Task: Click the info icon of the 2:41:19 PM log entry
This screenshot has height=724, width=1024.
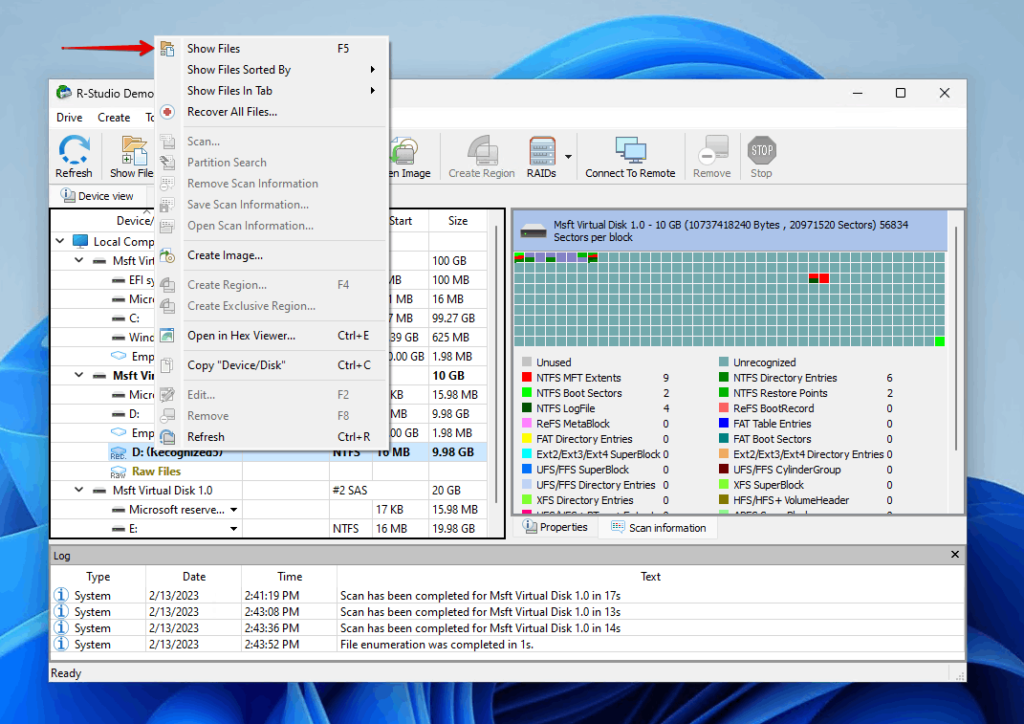Action: click(x=61, y=595)
